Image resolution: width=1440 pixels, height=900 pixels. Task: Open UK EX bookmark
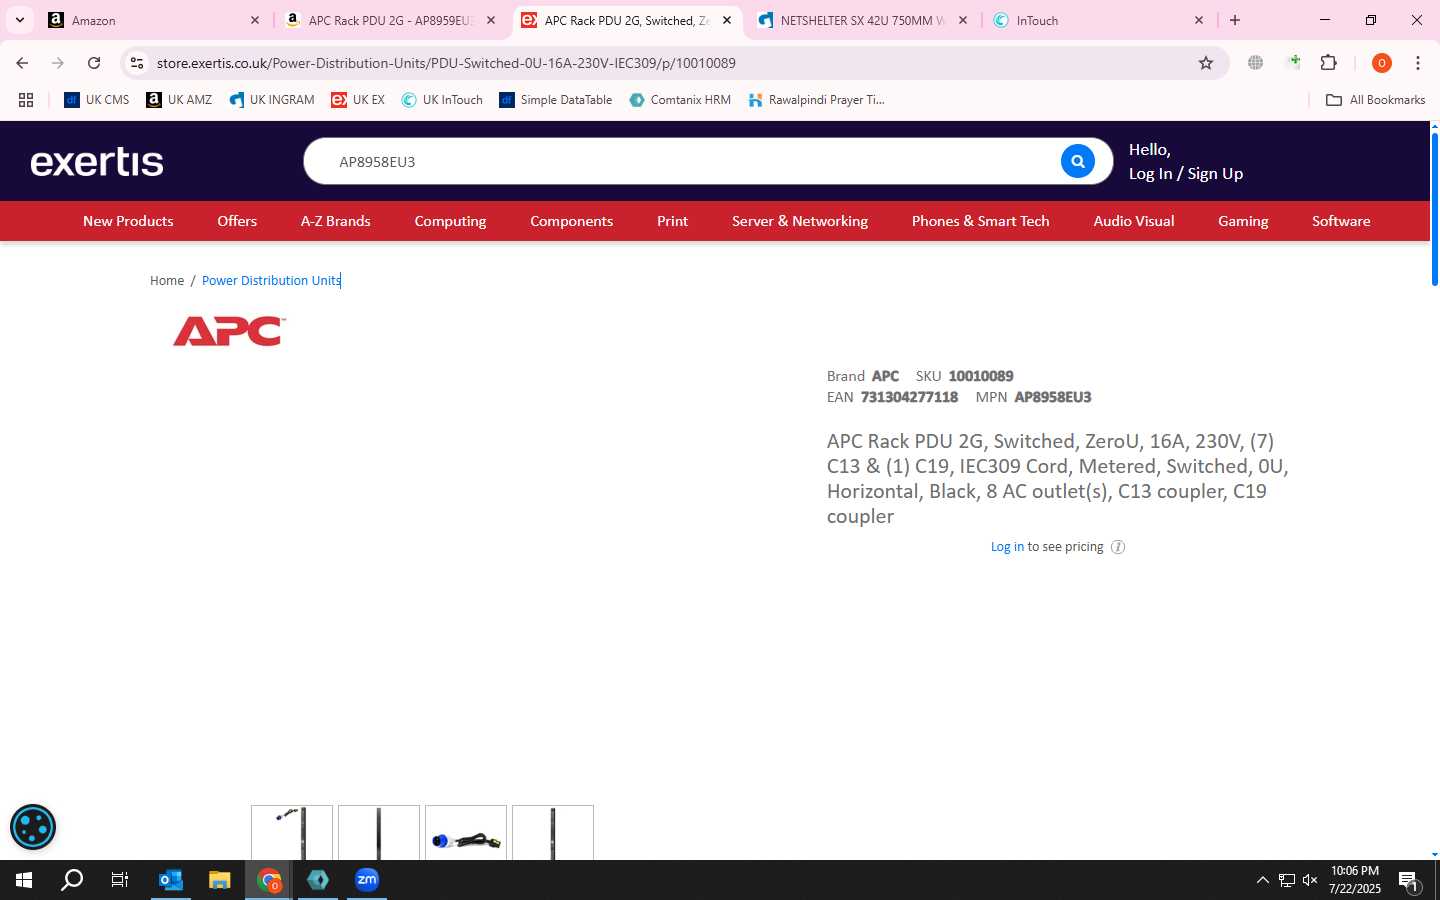[x=358, y=100]
